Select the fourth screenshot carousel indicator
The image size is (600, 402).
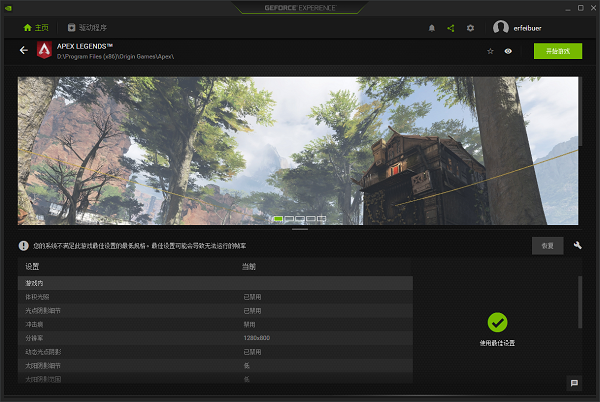pyautogui.click(x=311, y=218)
